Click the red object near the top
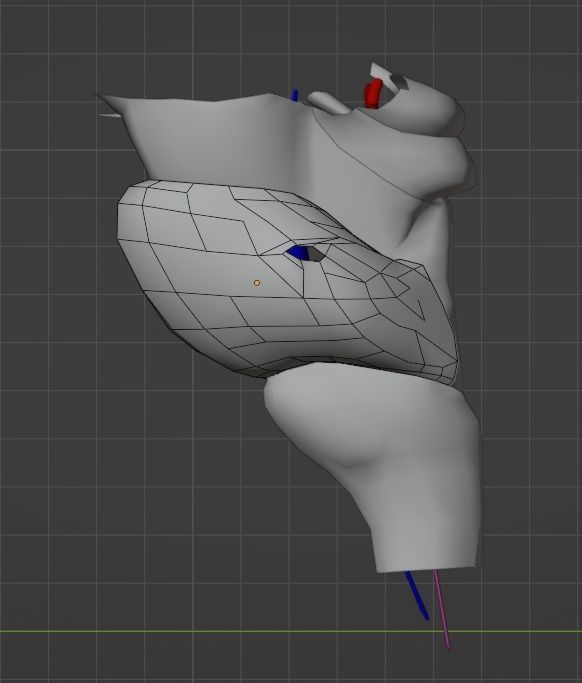 pos(372,93)
